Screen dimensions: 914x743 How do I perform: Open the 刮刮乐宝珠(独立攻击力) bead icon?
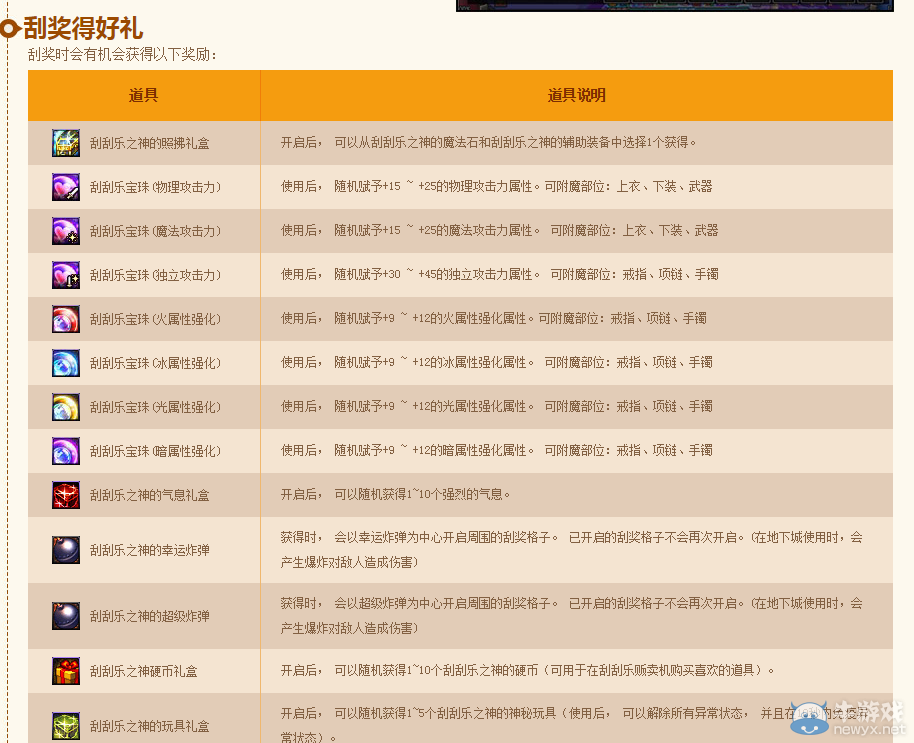65,274
